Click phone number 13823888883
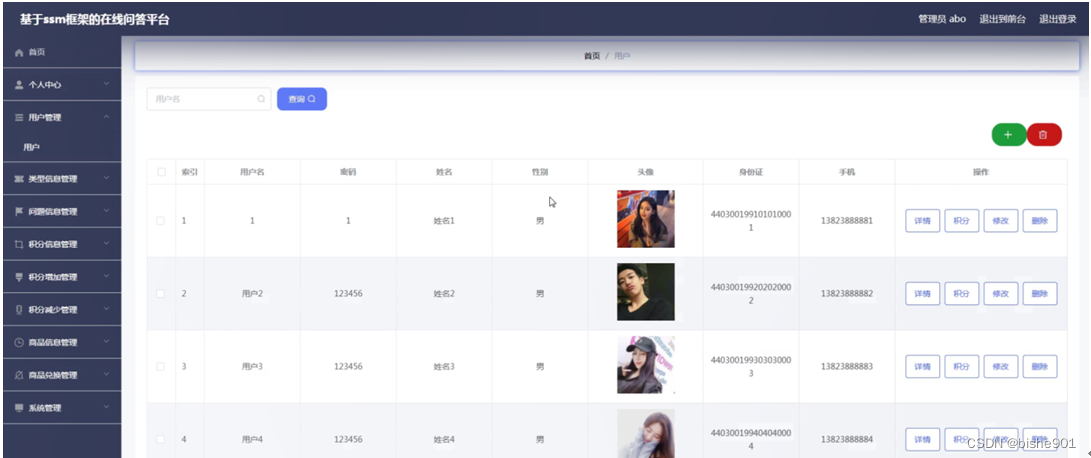The width and height of the screenshot is (1091, 458). 847,366
